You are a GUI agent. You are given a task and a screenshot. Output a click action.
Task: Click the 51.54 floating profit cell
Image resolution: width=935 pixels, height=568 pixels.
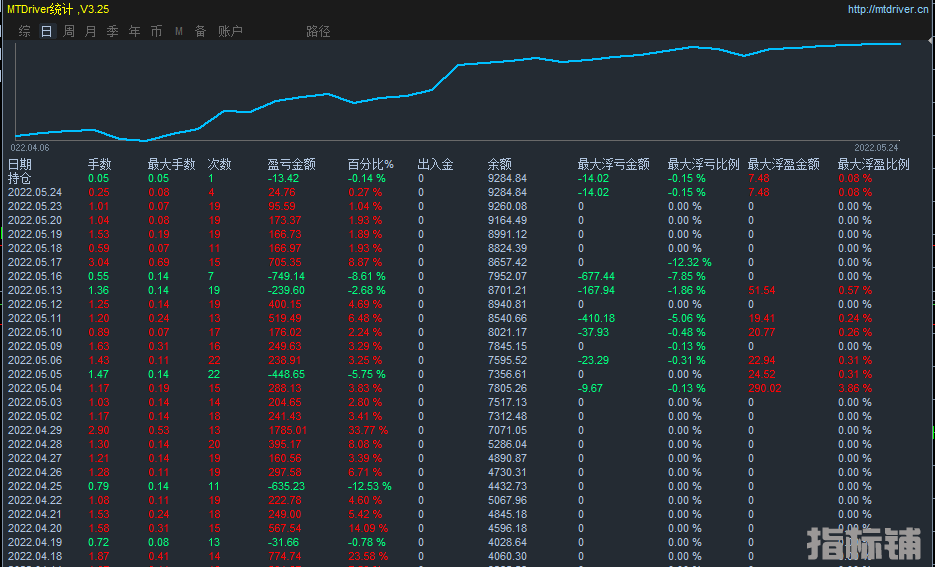click(762, 290)
